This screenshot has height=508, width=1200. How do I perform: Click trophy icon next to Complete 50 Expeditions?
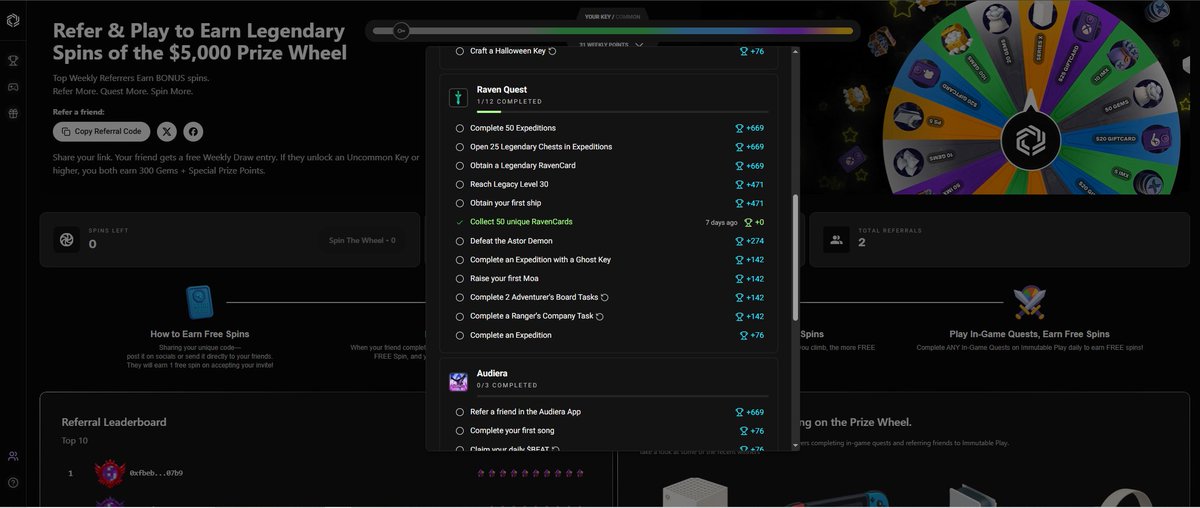pyautogui.click(x=740, y=128)
